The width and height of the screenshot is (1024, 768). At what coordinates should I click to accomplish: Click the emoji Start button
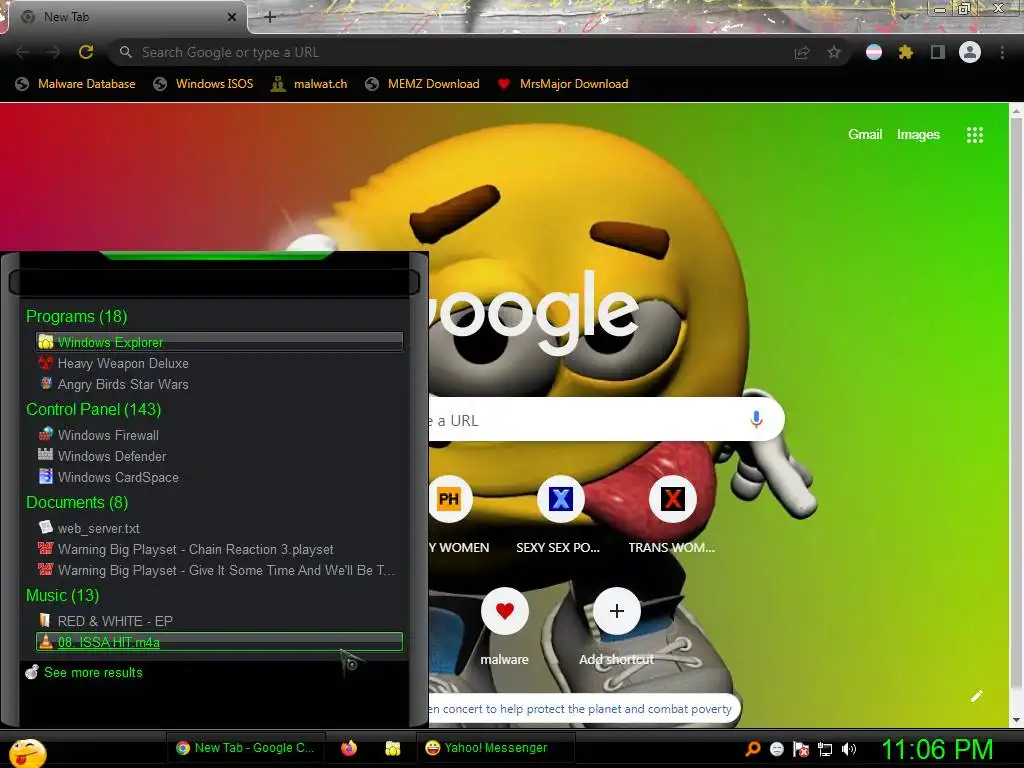point(27,752)
